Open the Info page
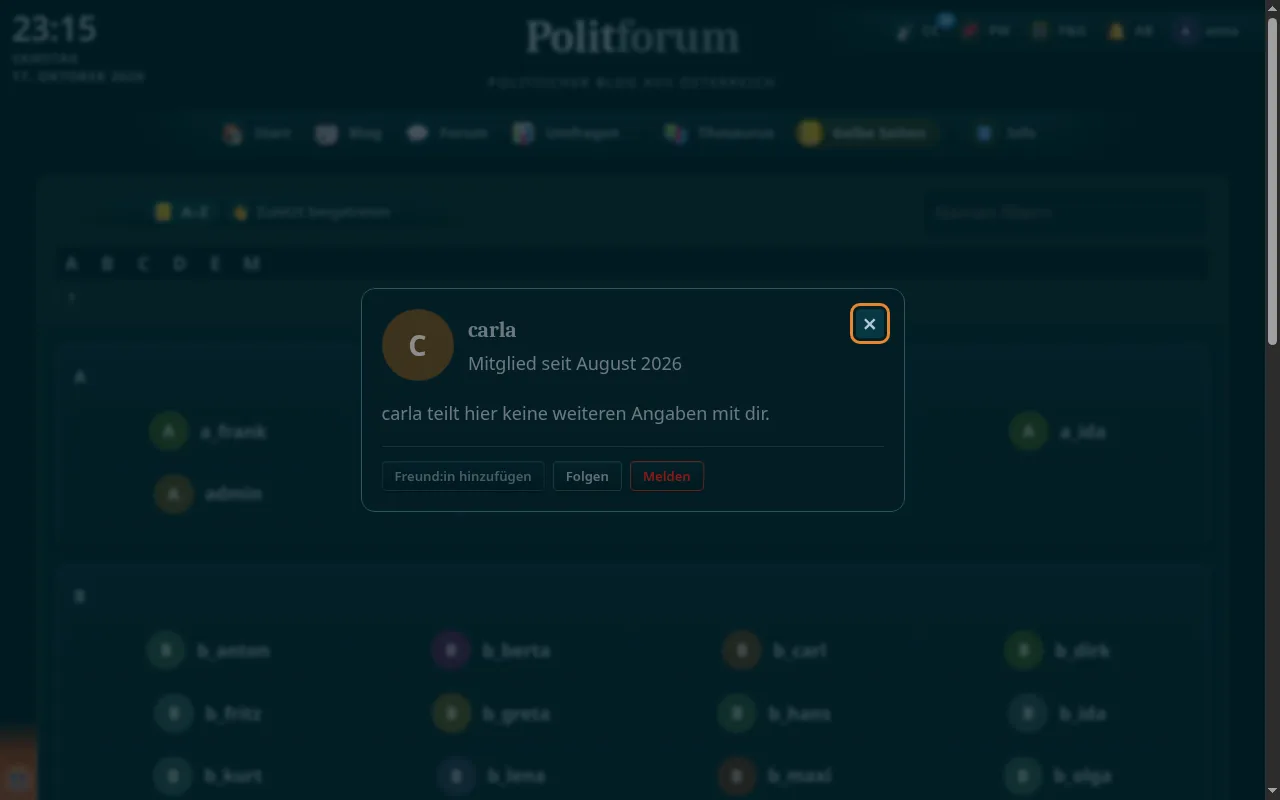This screenshot has width=1280, height=800. pyautogui.click(x=1007, y=133)
